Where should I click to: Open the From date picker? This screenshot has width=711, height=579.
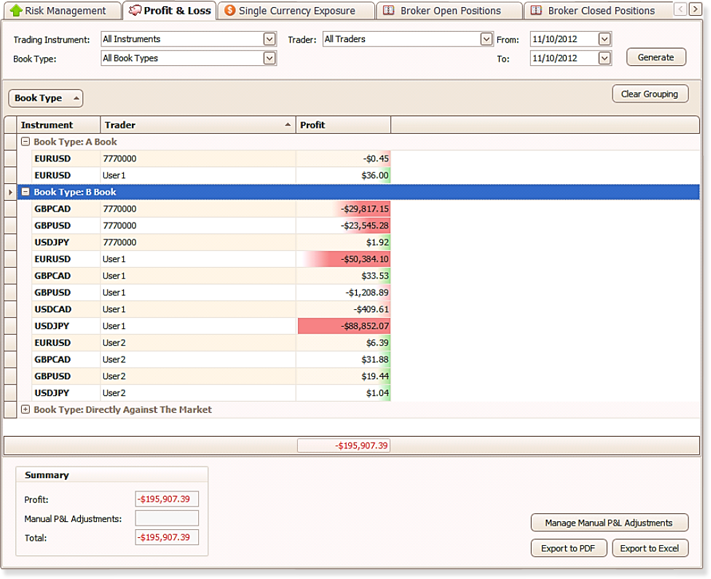(x=604, y=39)
